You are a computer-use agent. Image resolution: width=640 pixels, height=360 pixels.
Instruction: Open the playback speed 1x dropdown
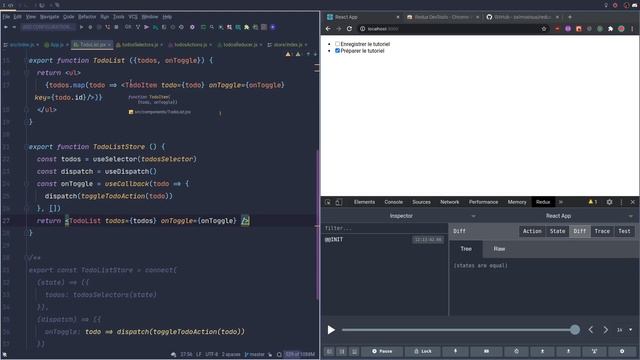pos(624,330)
